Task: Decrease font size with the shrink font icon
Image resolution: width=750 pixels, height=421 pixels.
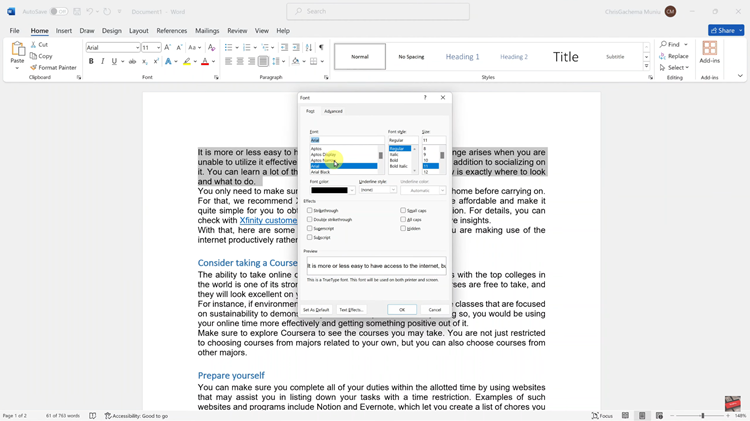Action: pyautogui.click(x=179, y=47)
